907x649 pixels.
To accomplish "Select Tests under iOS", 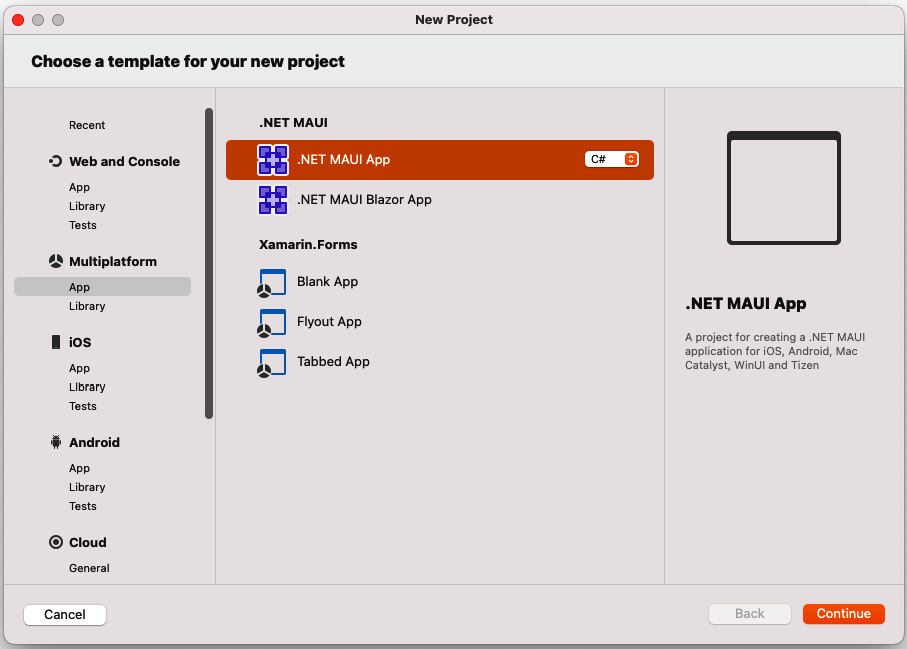I will [83, 406].
